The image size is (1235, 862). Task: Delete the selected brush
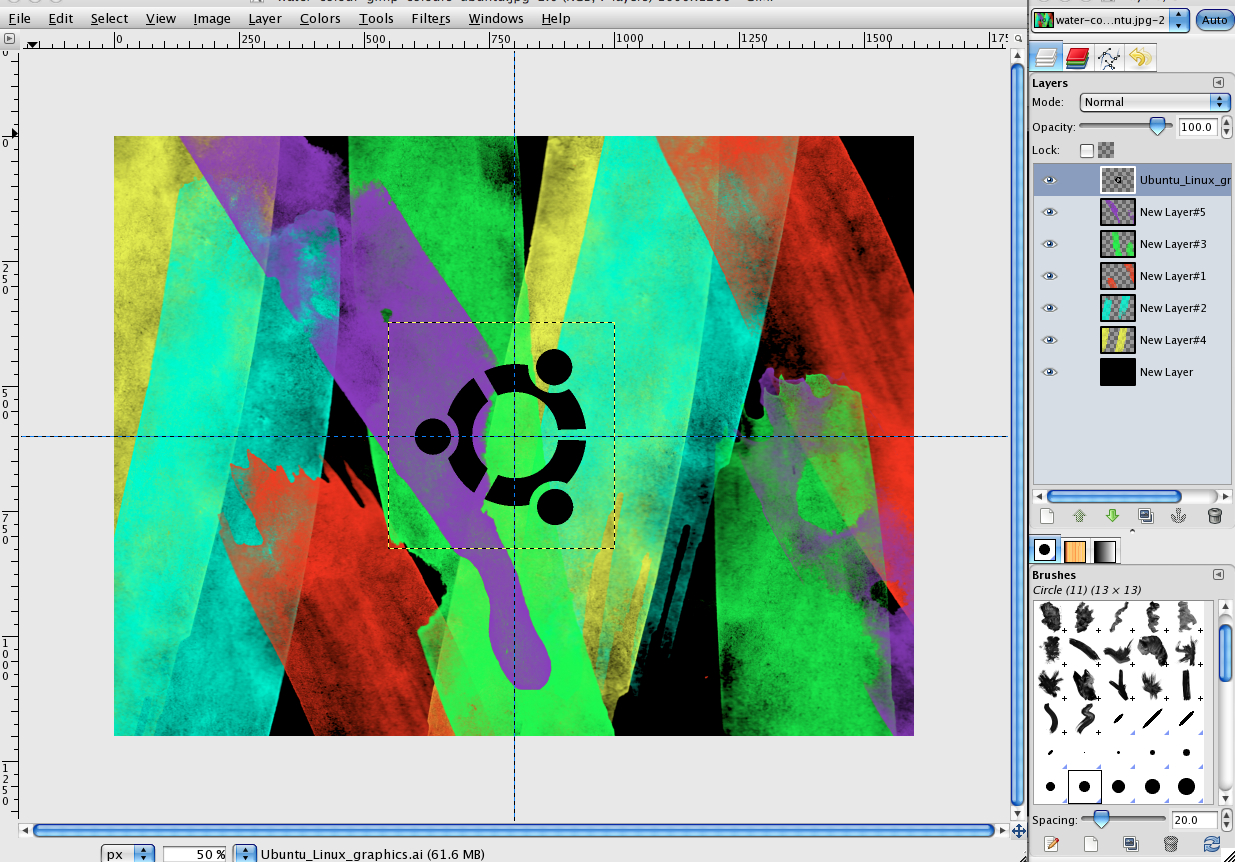coord(1171,844)
